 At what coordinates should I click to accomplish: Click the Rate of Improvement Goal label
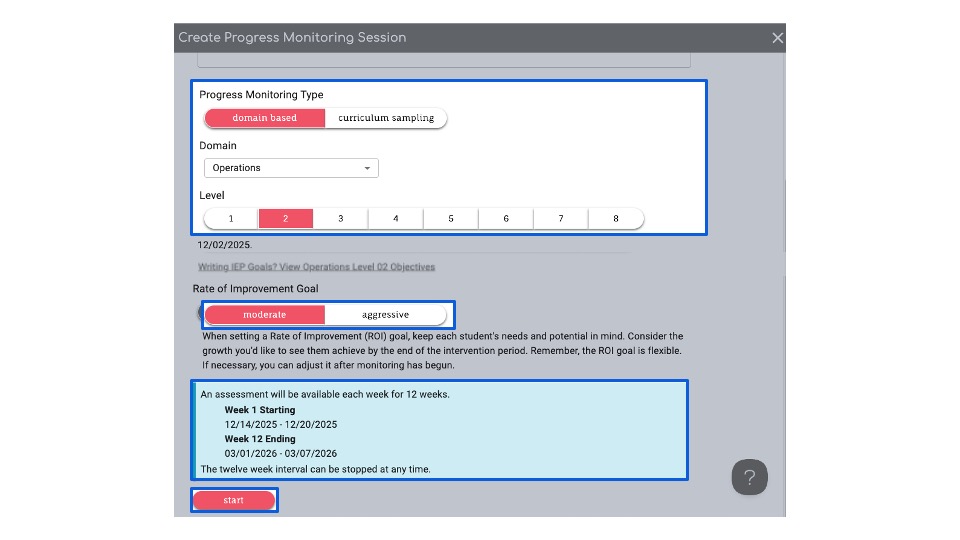click(x=255, y=288)
